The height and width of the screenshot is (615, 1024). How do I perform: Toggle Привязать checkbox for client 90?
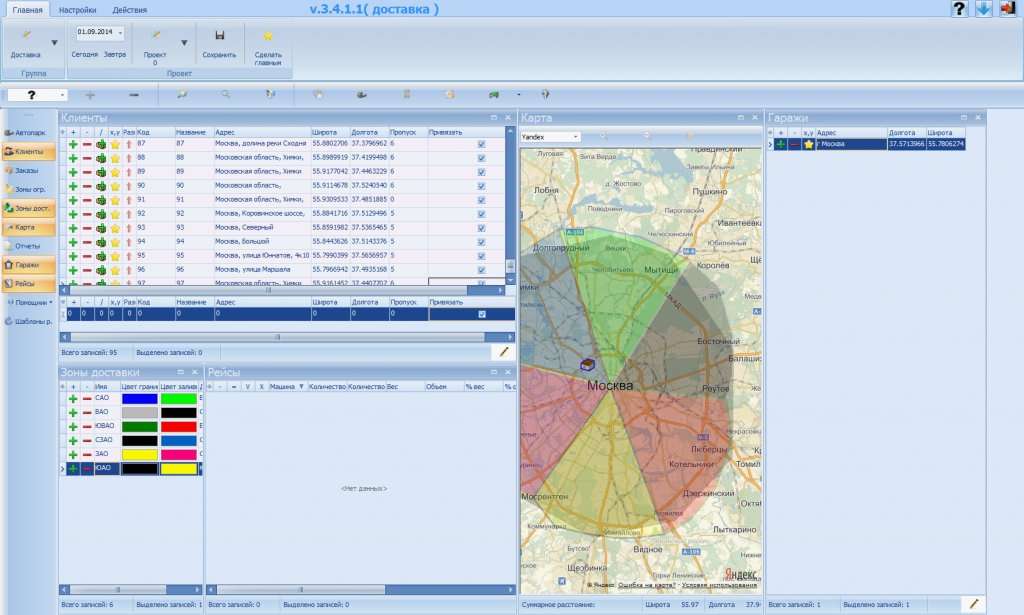pyautogui.click(x=481, y=186)
